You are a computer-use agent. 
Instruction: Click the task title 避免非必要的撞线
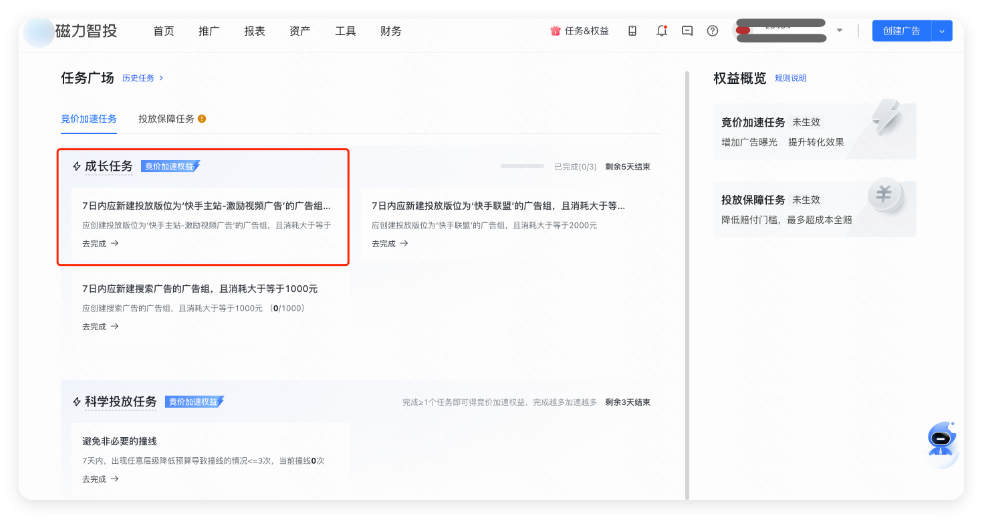[120, 441]
